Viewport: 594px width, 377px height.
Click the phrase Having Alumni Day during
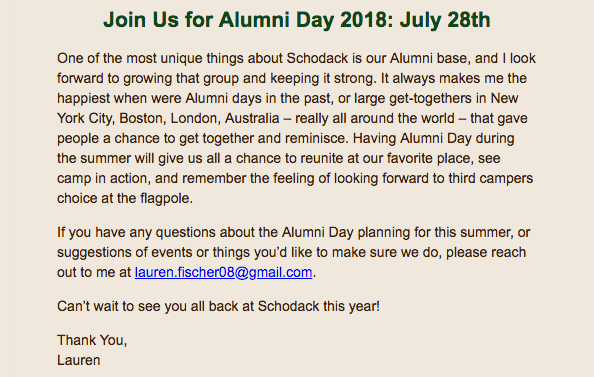pyautogui.click(x=433, y=139)
